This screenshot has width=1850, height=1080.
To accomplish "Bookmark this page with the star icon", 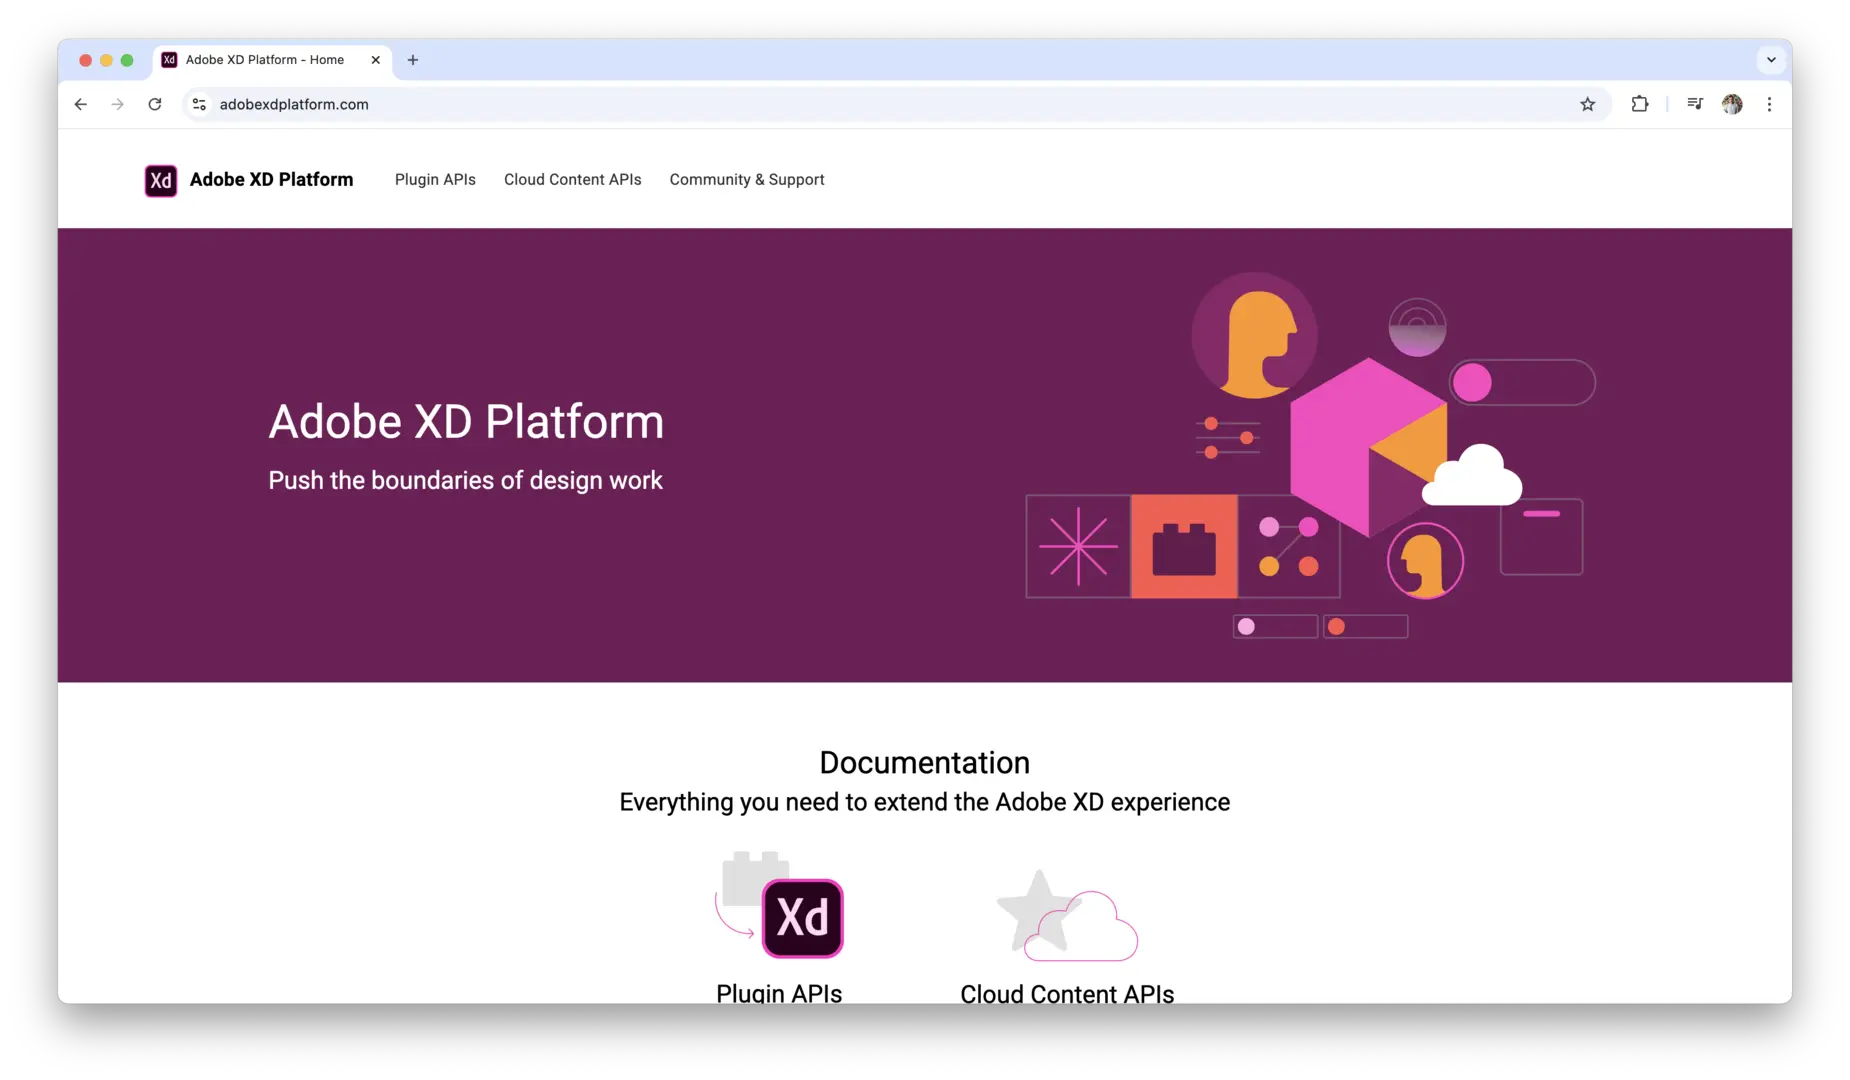I will (1587, 104).
